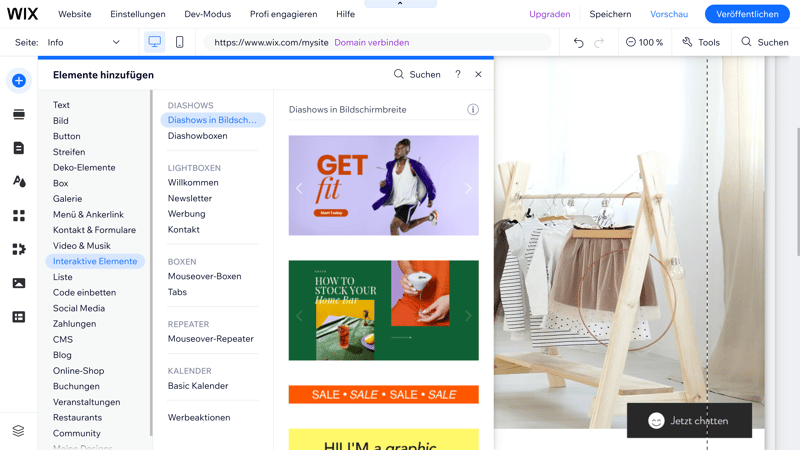This screenshot has height=450, width=800.
Task: Open the media image sidebar icon
Action: click(x=19, y=283)
